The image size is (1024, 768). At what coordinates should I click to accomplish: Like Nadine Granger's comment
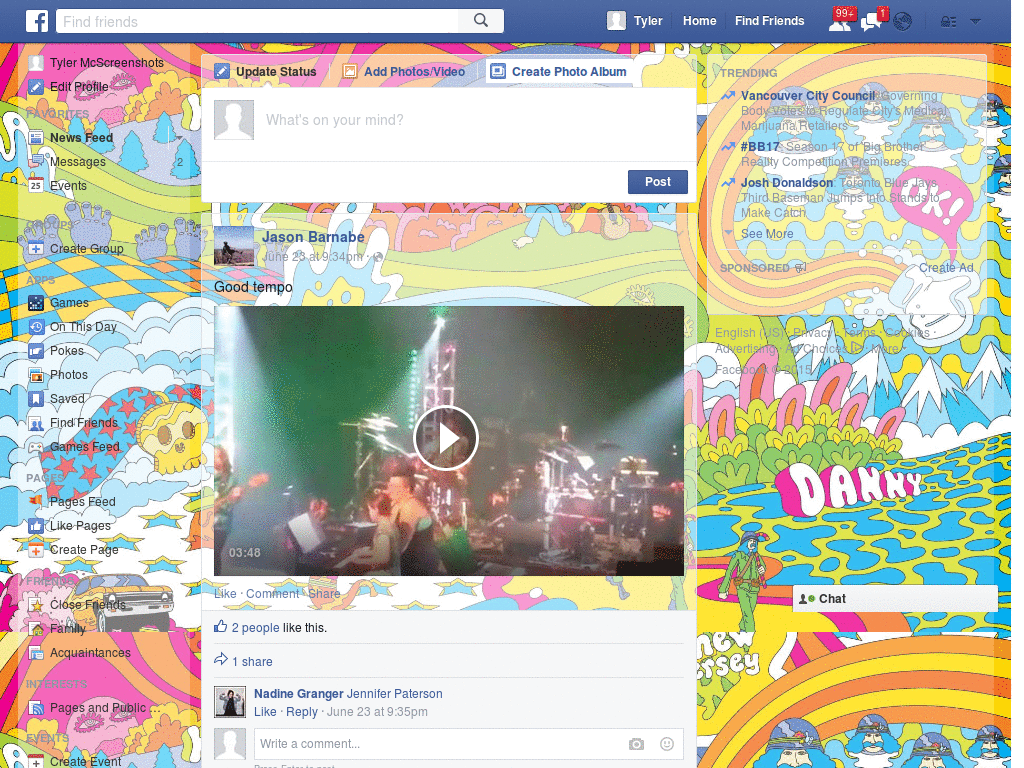pyautogui.click(x=265, y=712)
